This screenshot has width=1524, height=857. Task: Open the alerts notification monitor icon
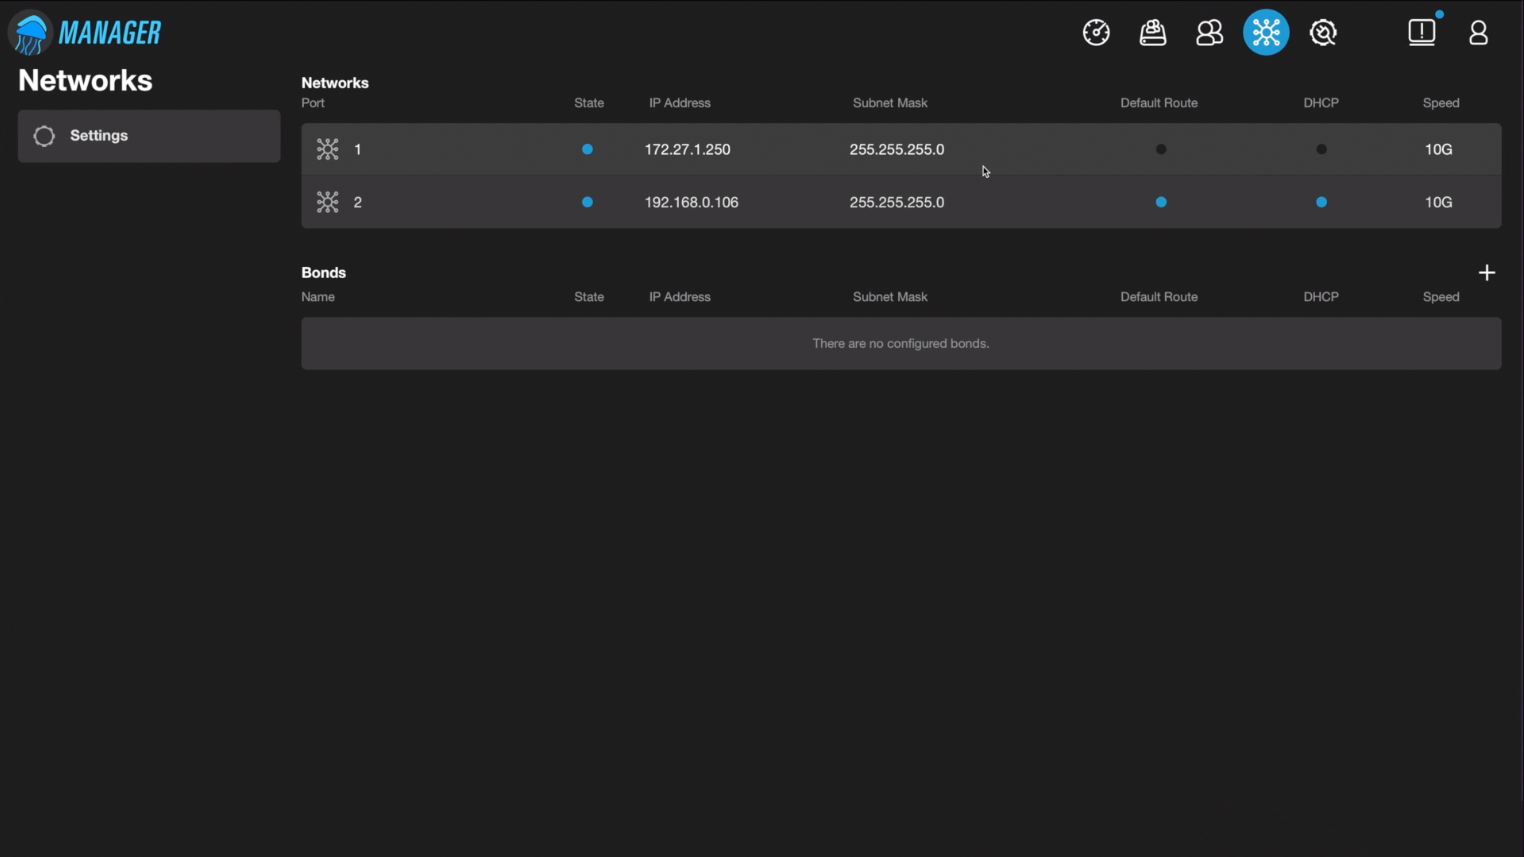point(1421,32)
